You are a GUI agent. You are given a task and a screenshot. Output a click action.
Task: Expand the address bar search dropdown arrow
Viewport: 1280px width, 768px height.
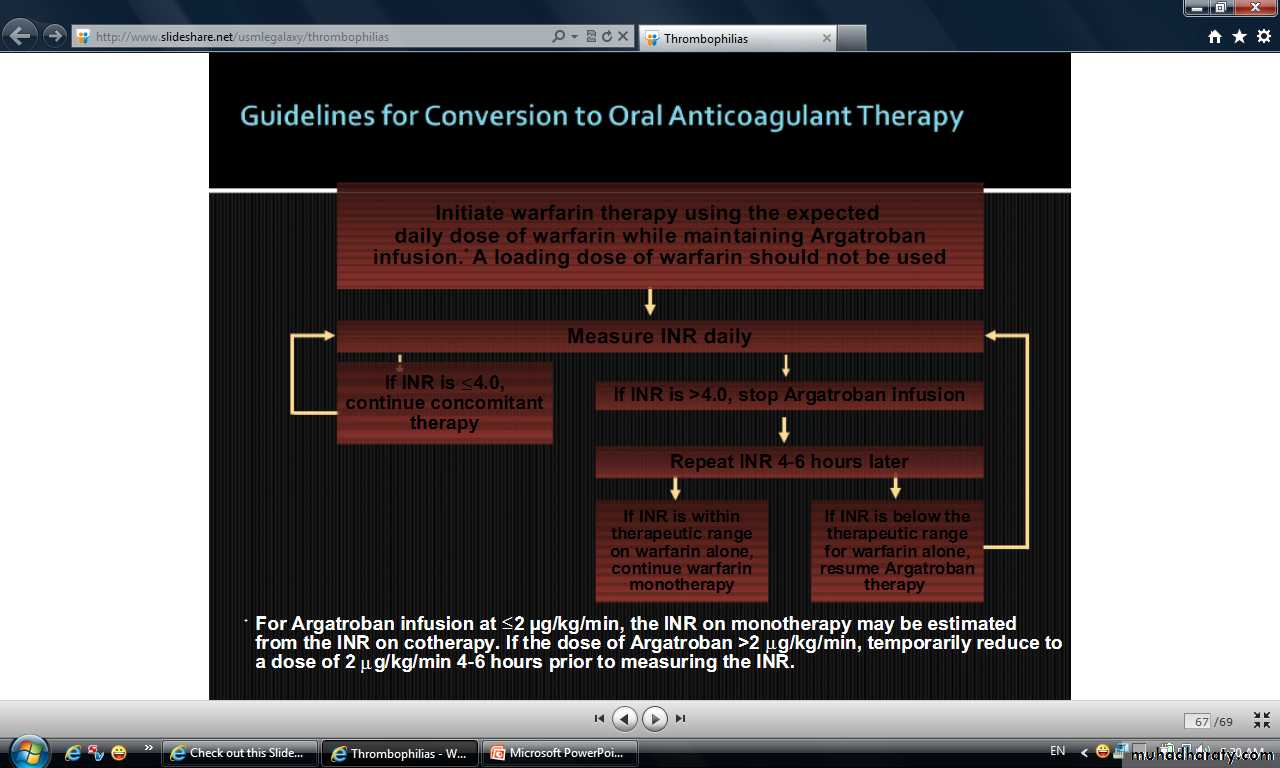(574, 37)
